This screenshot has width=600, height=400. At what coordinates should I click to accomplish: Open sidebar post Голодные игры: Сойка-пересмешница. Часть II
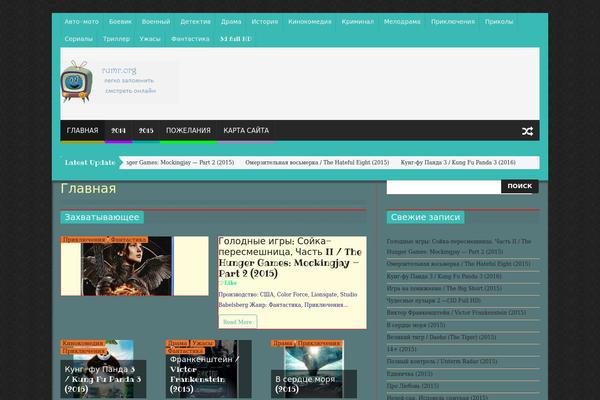click(x=459, y=247)
